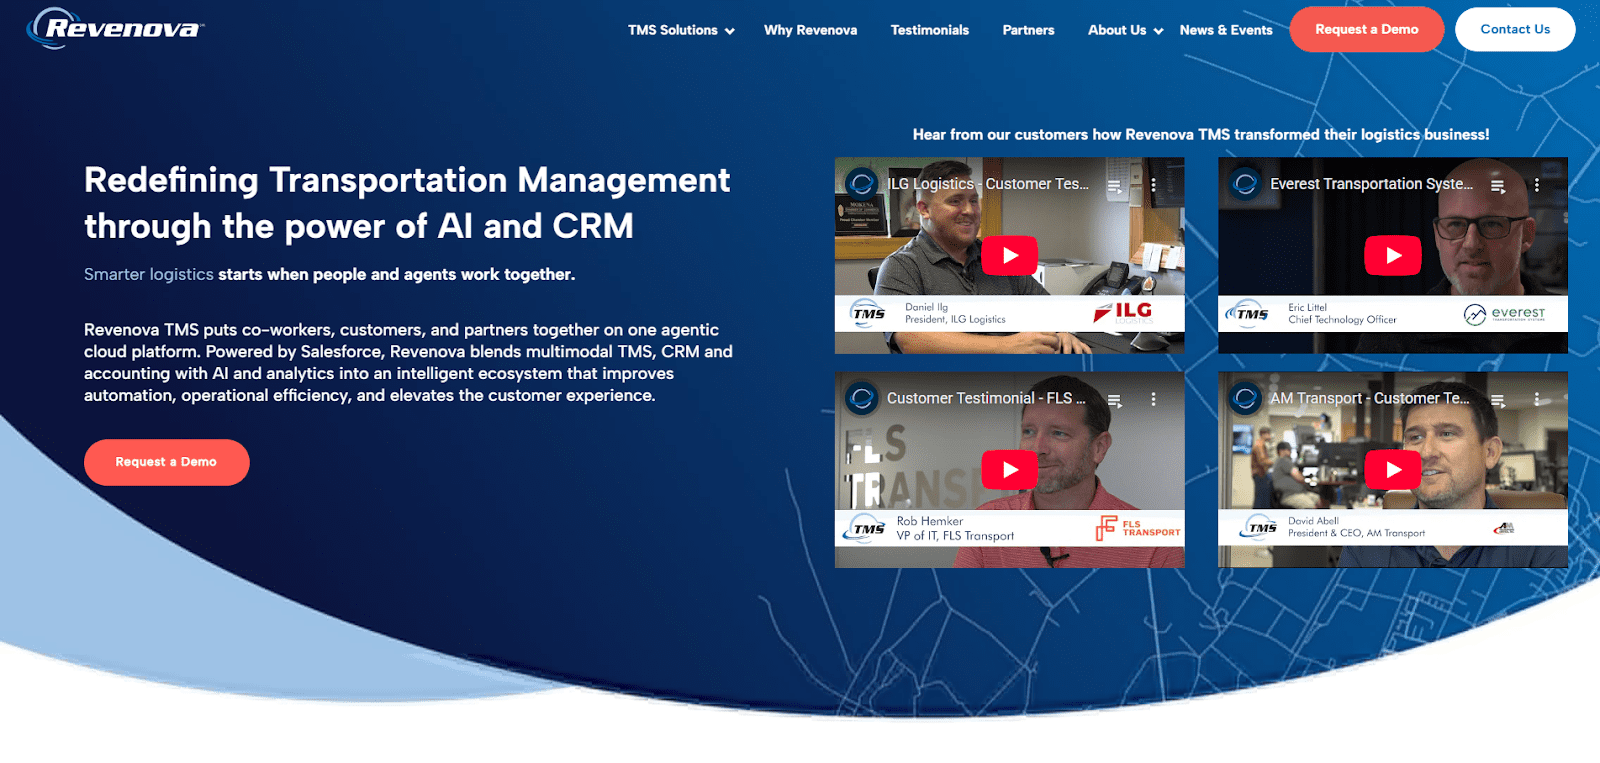1600x763 pixels.
Task: Open News & Events nav item
Action: [x=1226, y=30]
